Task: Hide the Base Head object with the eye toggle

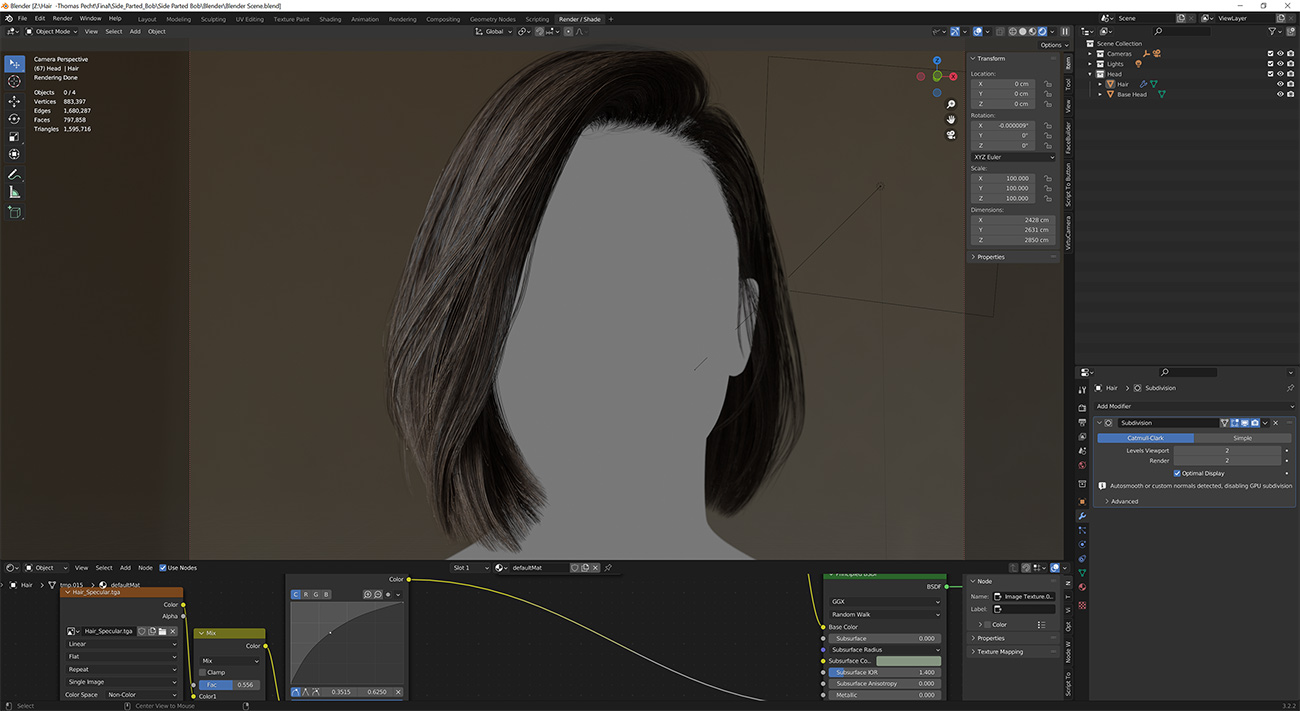Action: coord(1280,94)
